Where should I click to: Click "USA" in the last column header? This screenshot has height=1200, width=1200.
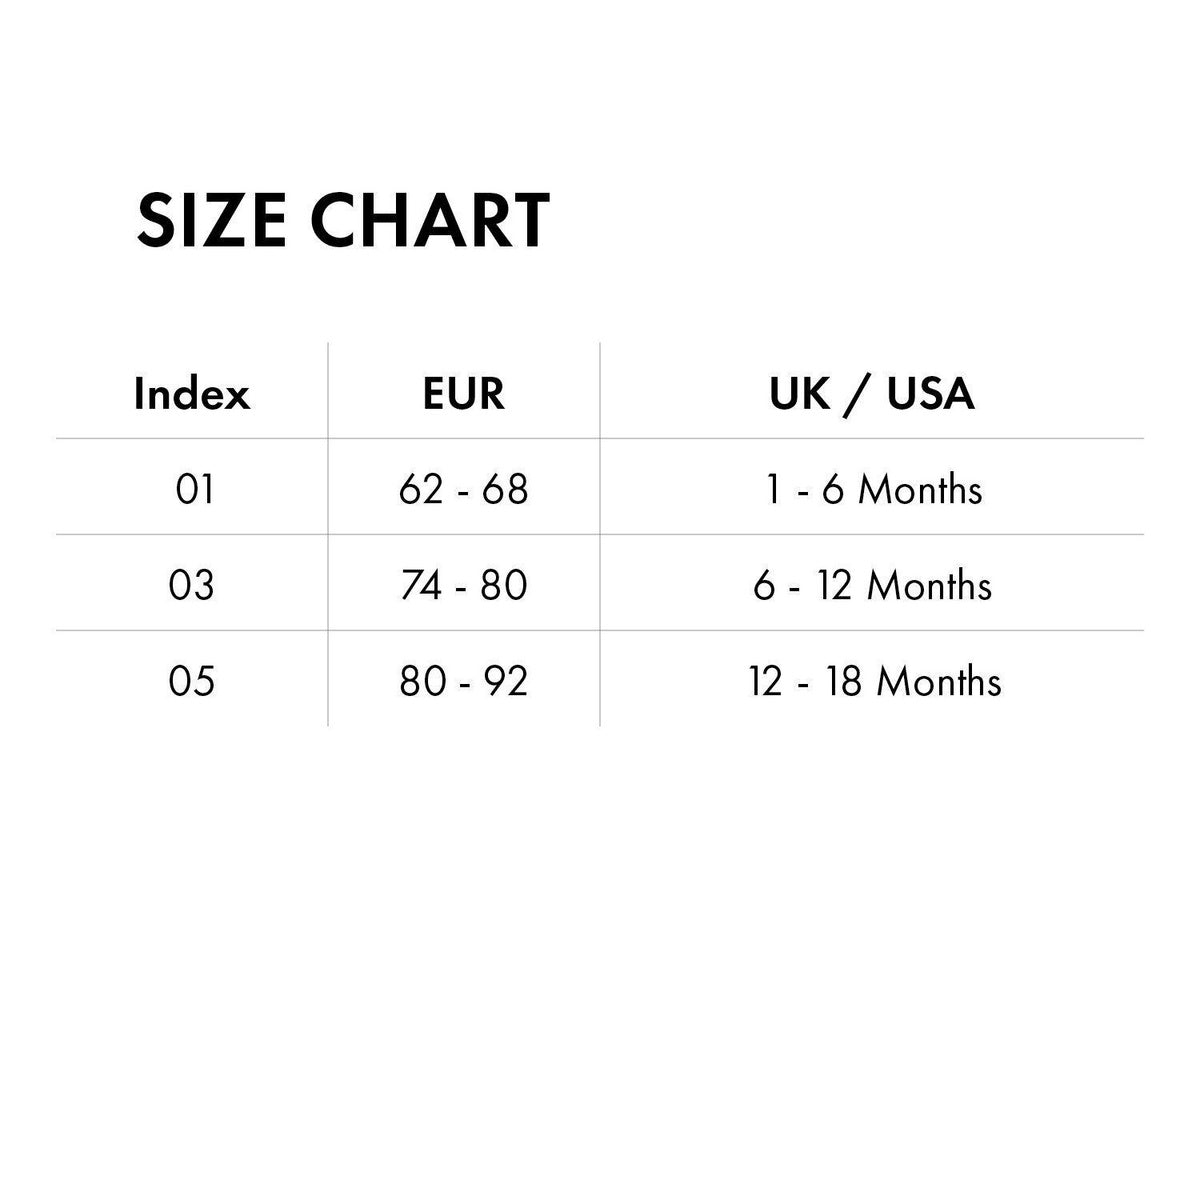(931, 394)
